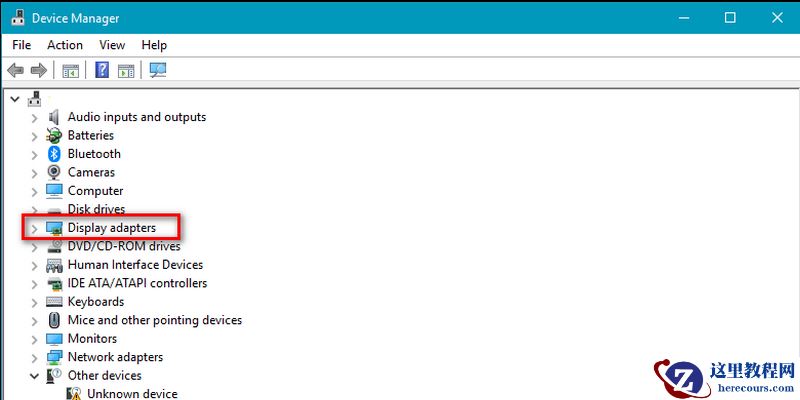Select the Batteries label

[x=91, y=135]
